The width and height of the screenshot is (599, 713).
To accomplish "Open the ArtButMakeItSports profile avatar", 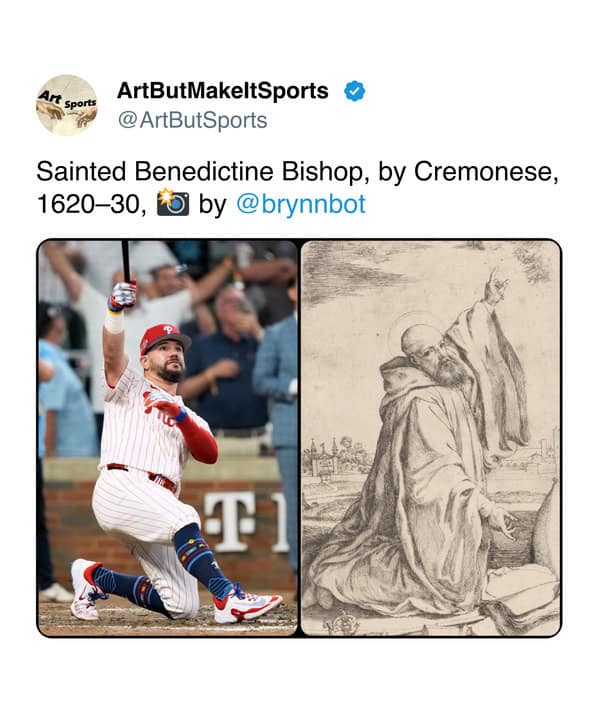I will click(67, 105).
